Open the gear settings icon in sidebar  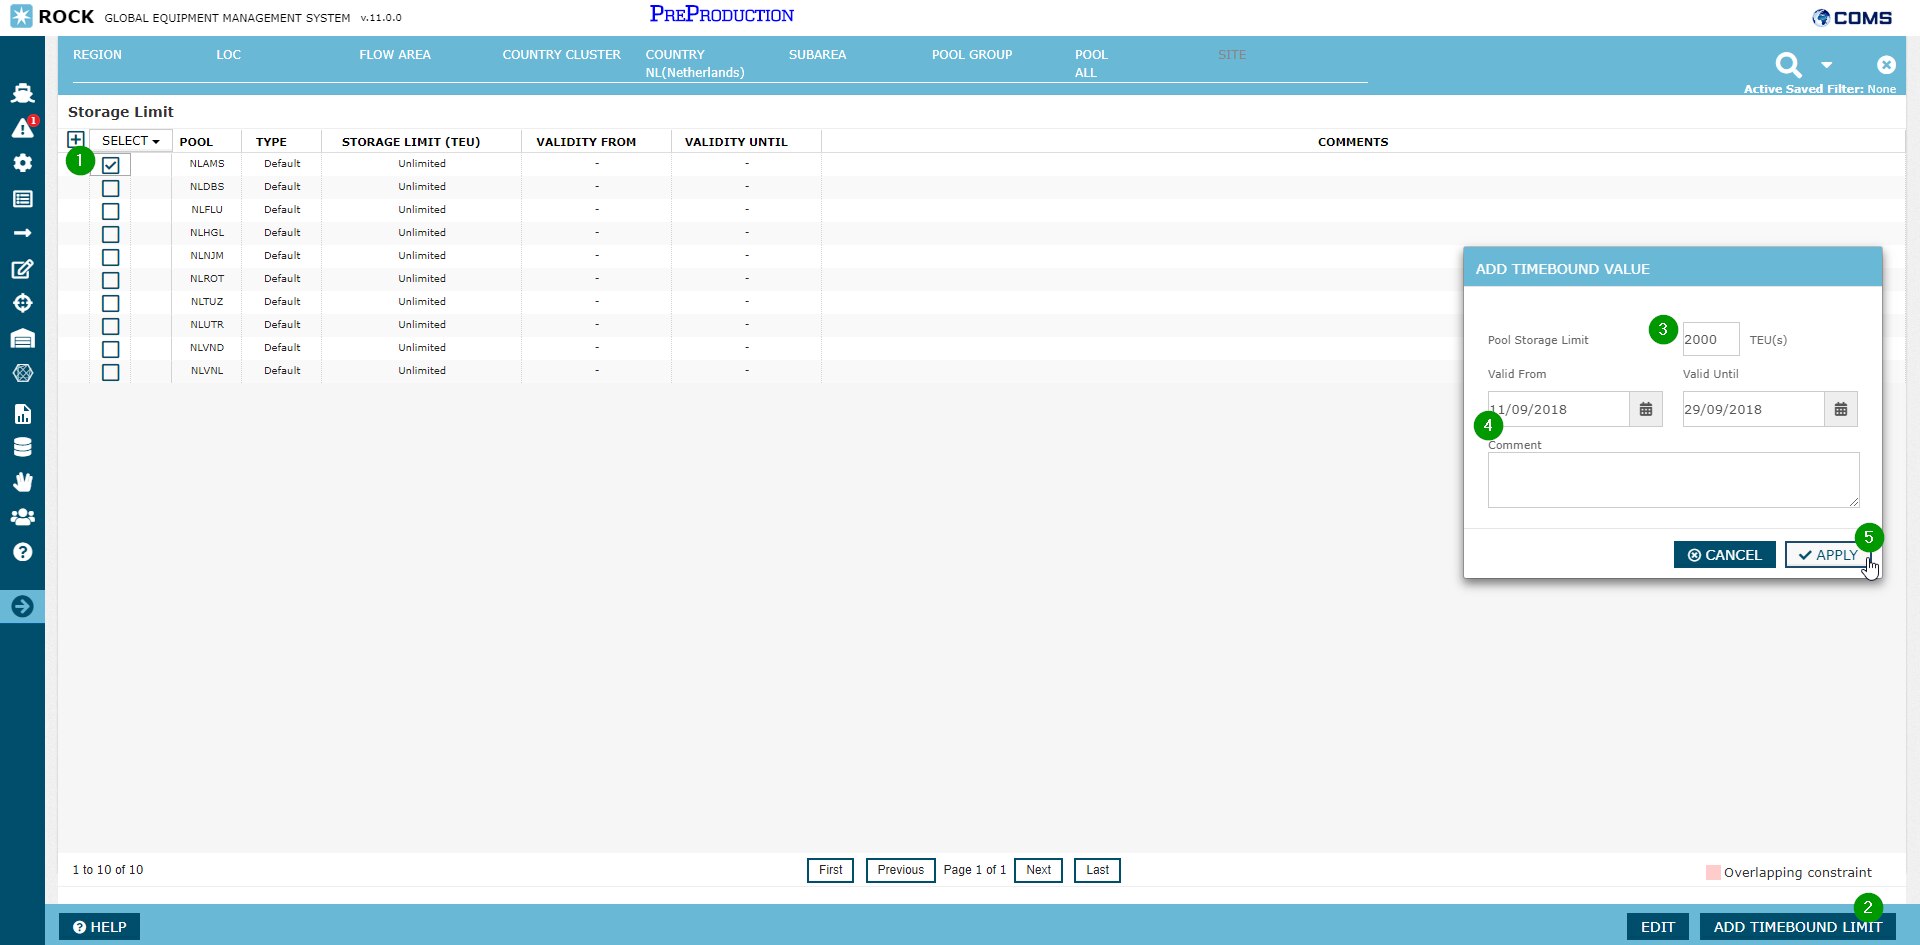(22, 163)
